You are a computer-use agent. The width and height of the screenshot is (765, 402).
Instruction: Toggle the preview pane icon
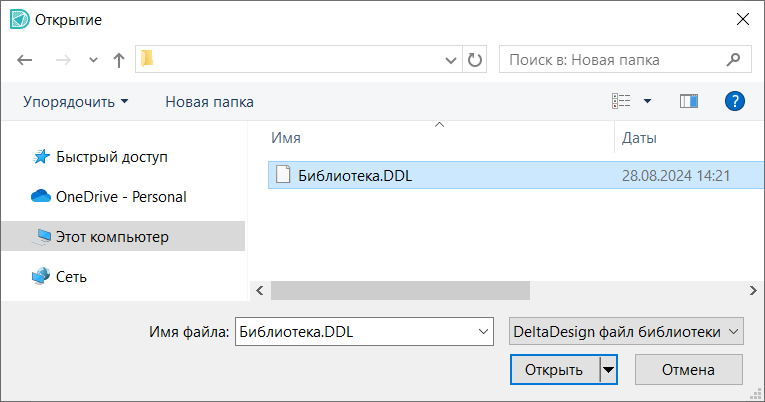[688, 101]
